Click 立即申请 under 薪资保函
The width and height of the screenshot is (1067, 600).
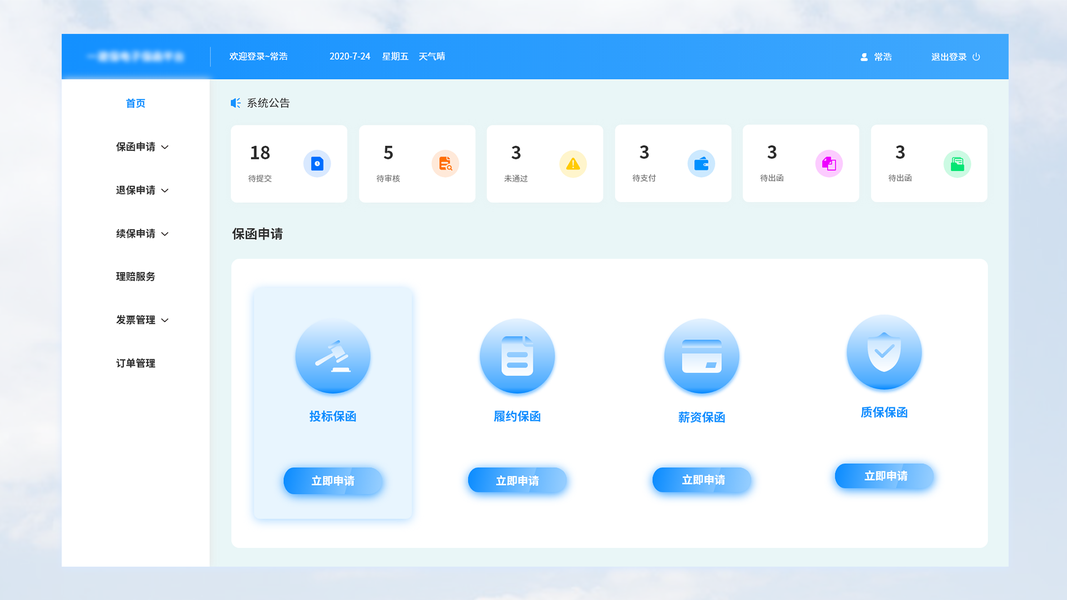click(702, 480)
